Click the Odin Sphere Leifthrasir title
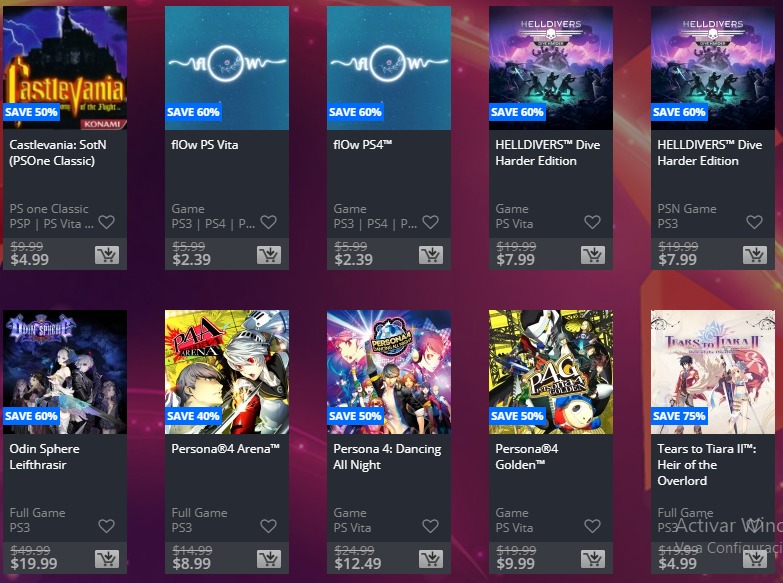Image resolution: width=783 pixels, height=583 pixels. 44,457
